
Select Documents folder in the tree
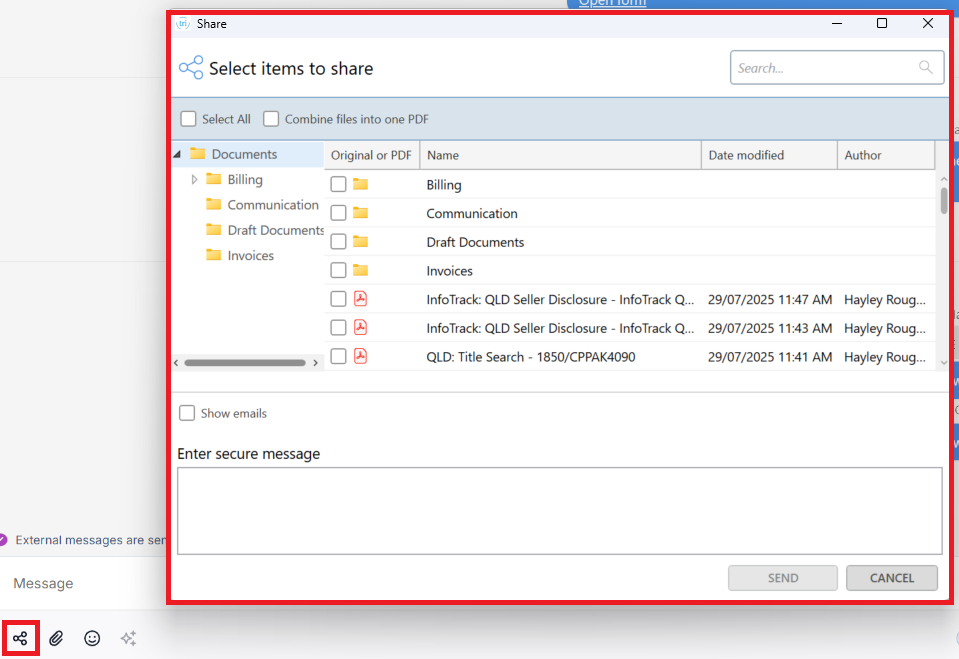pyautogui.click(x=244, y=154)
